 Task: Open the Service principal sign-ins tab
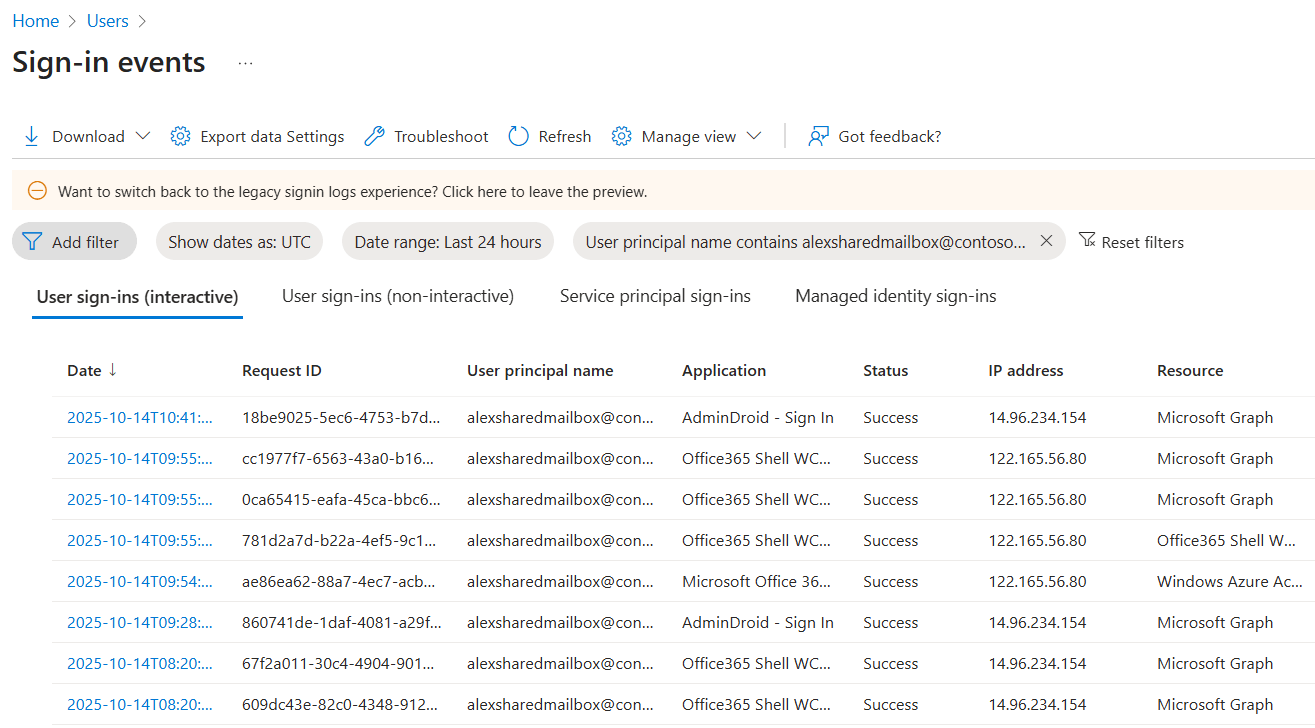[655, 296]
